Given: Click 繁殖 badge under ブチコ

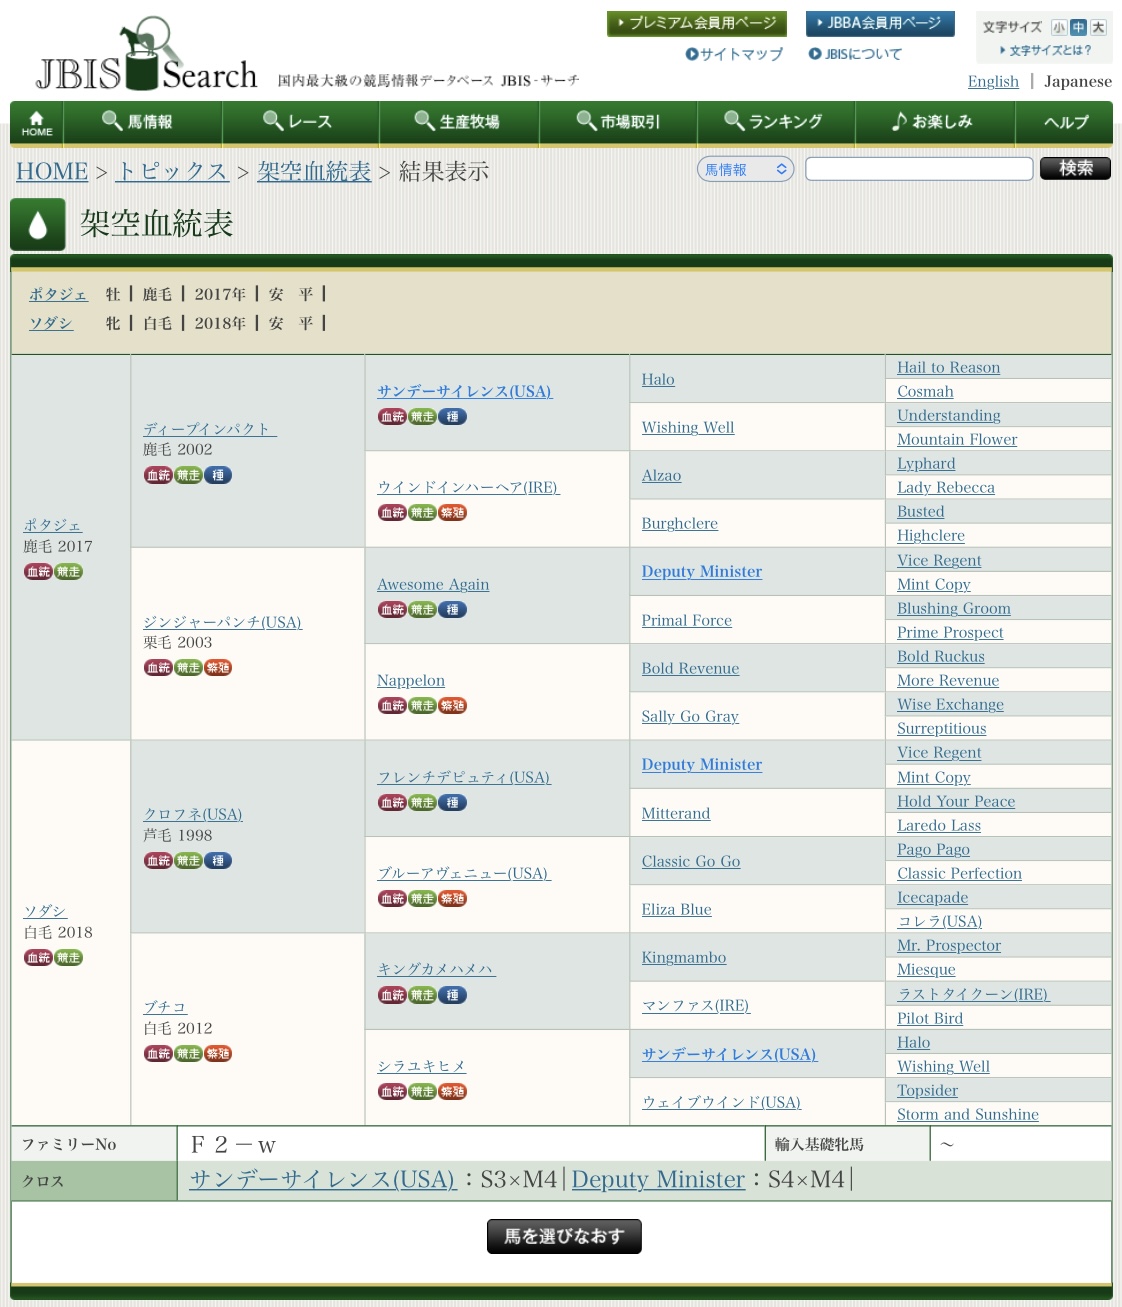Looking at the screenshot, I should [x=218, y=1053].
